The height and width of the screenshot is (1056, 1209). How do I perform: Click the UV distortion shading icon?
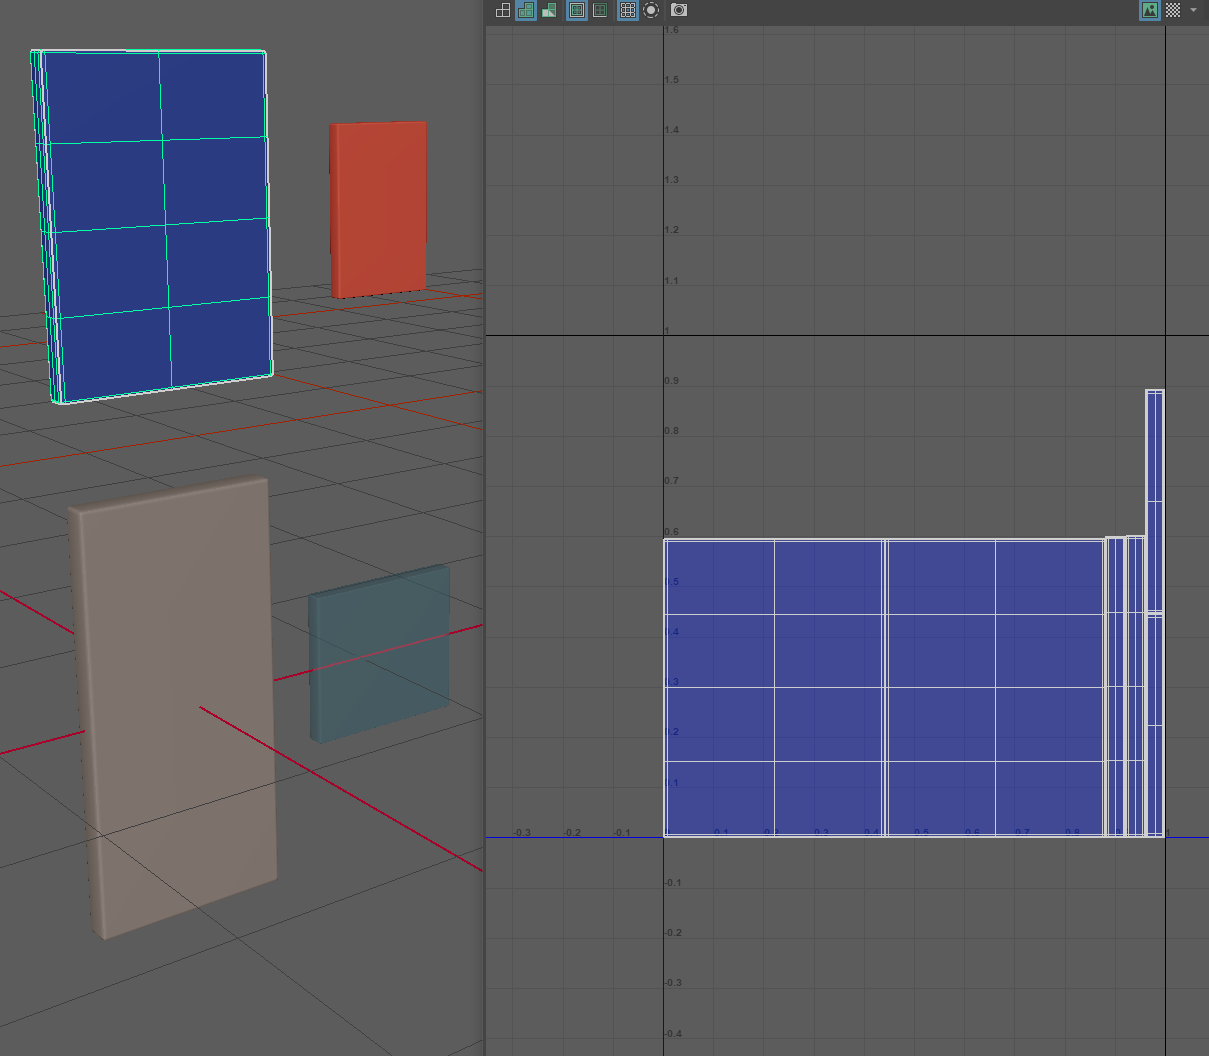click(549, 10)
